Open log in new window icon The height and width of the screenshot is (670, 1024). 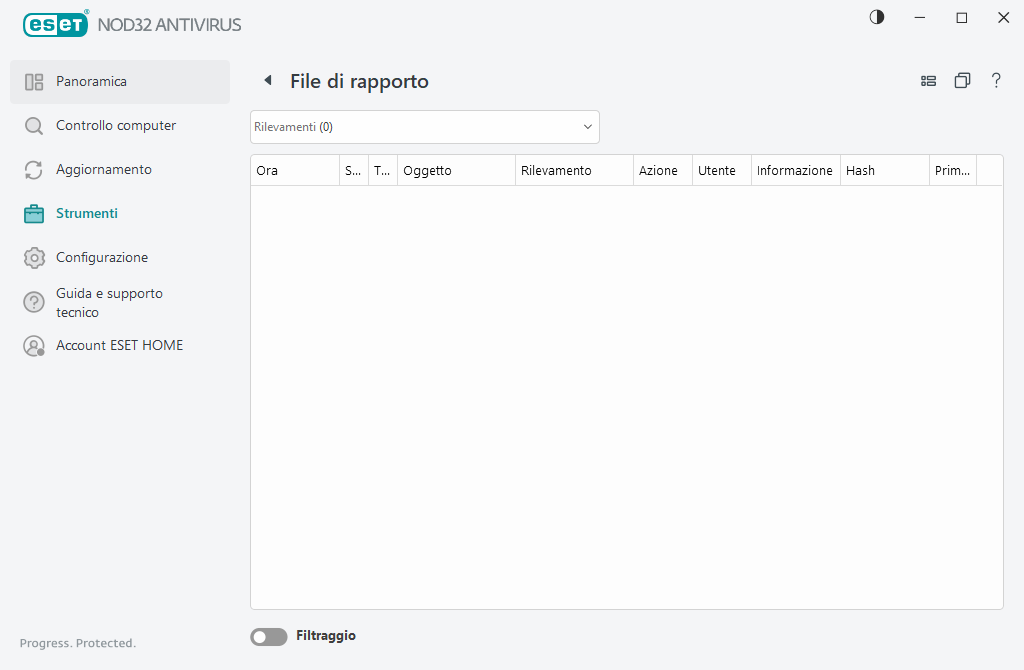pyautogui.click(x=962, y=81)
